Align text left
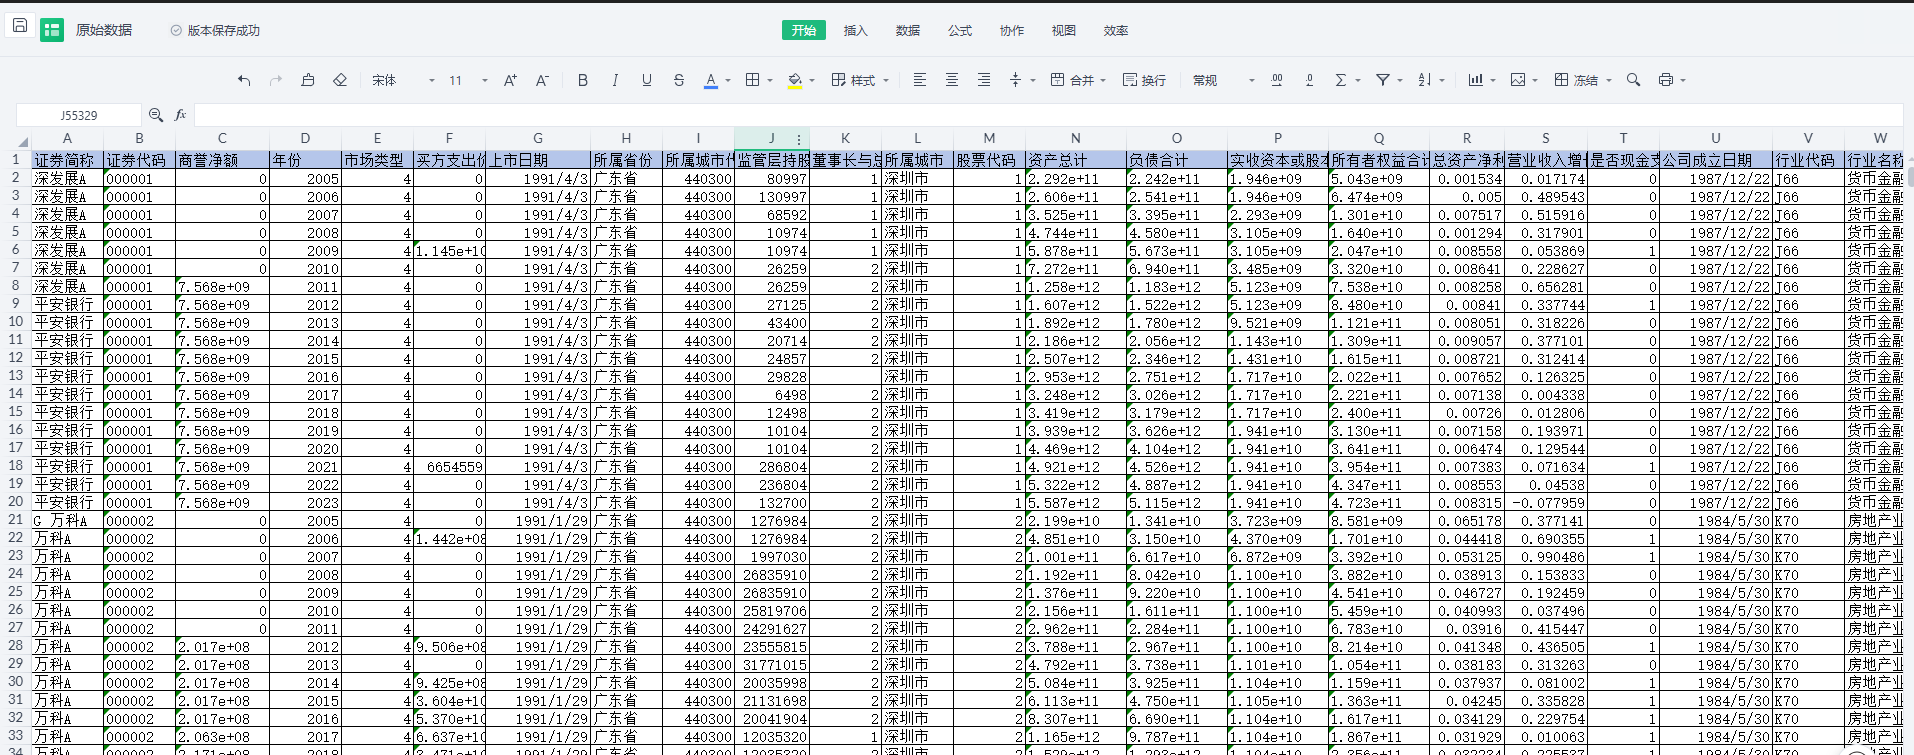1914x755 pixels. [x=920, y=80]
